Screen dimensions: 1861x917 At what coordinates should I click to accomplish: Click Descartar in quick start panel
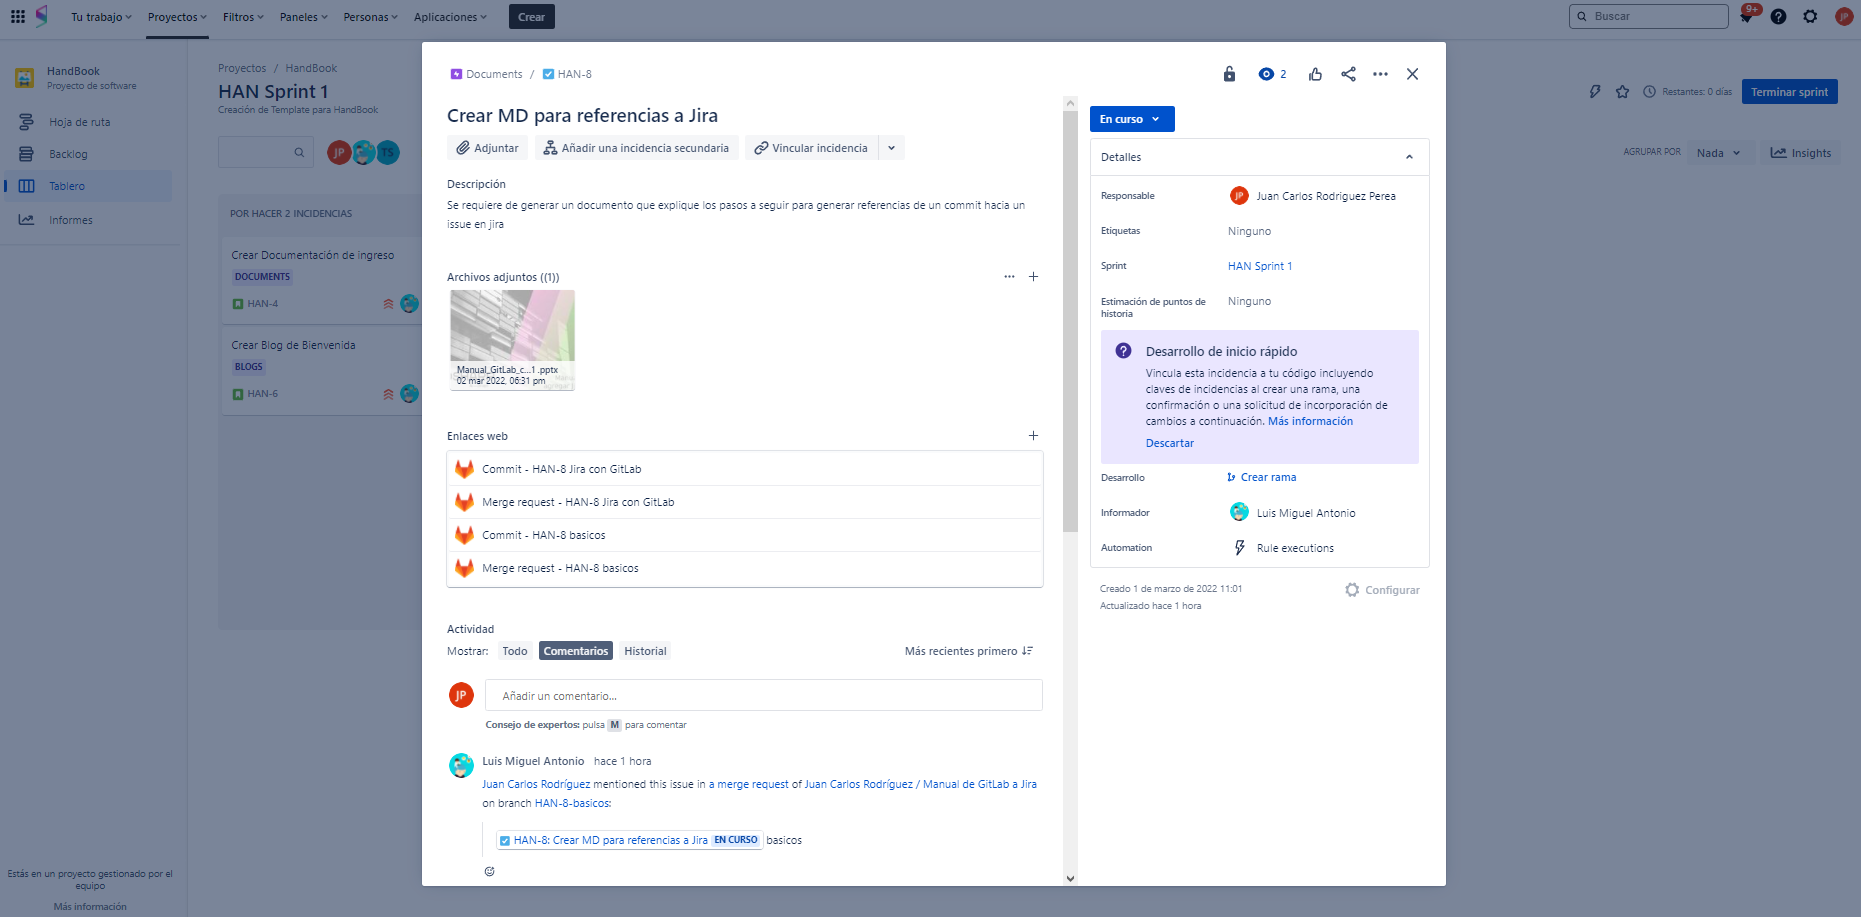click(x=1170, y=443)
